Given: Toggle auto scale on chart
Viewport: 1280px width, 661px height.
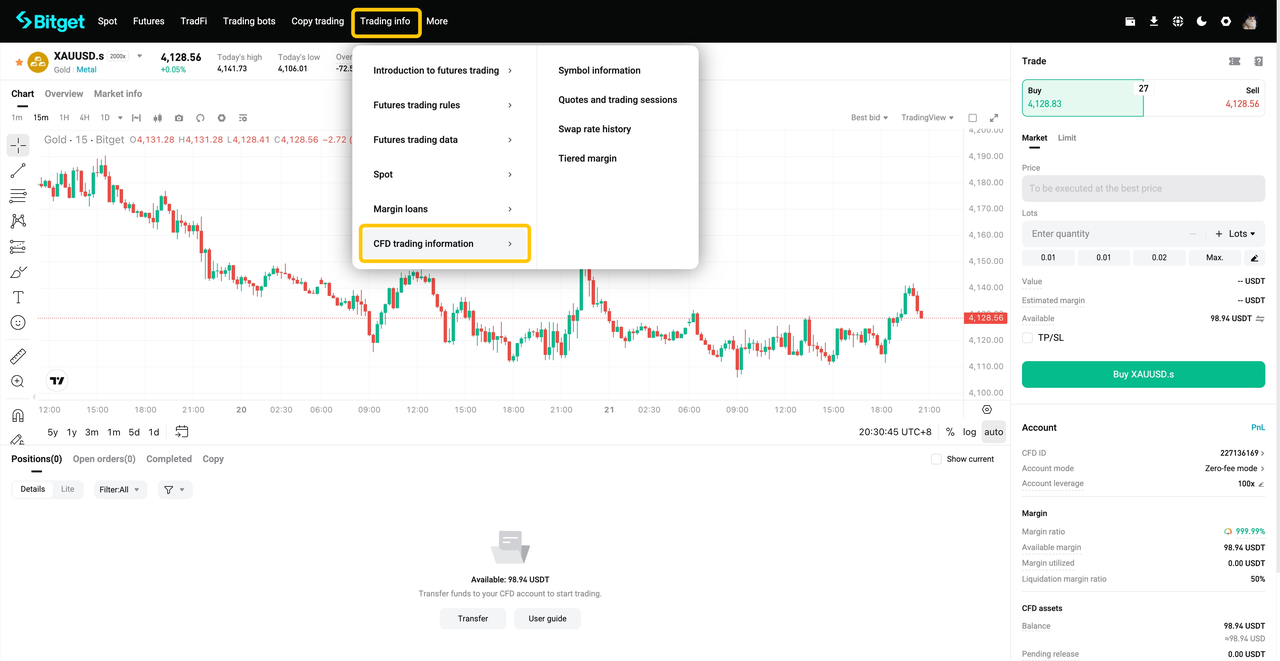Looking at the screenshot, I should click(x=993, y=432).
